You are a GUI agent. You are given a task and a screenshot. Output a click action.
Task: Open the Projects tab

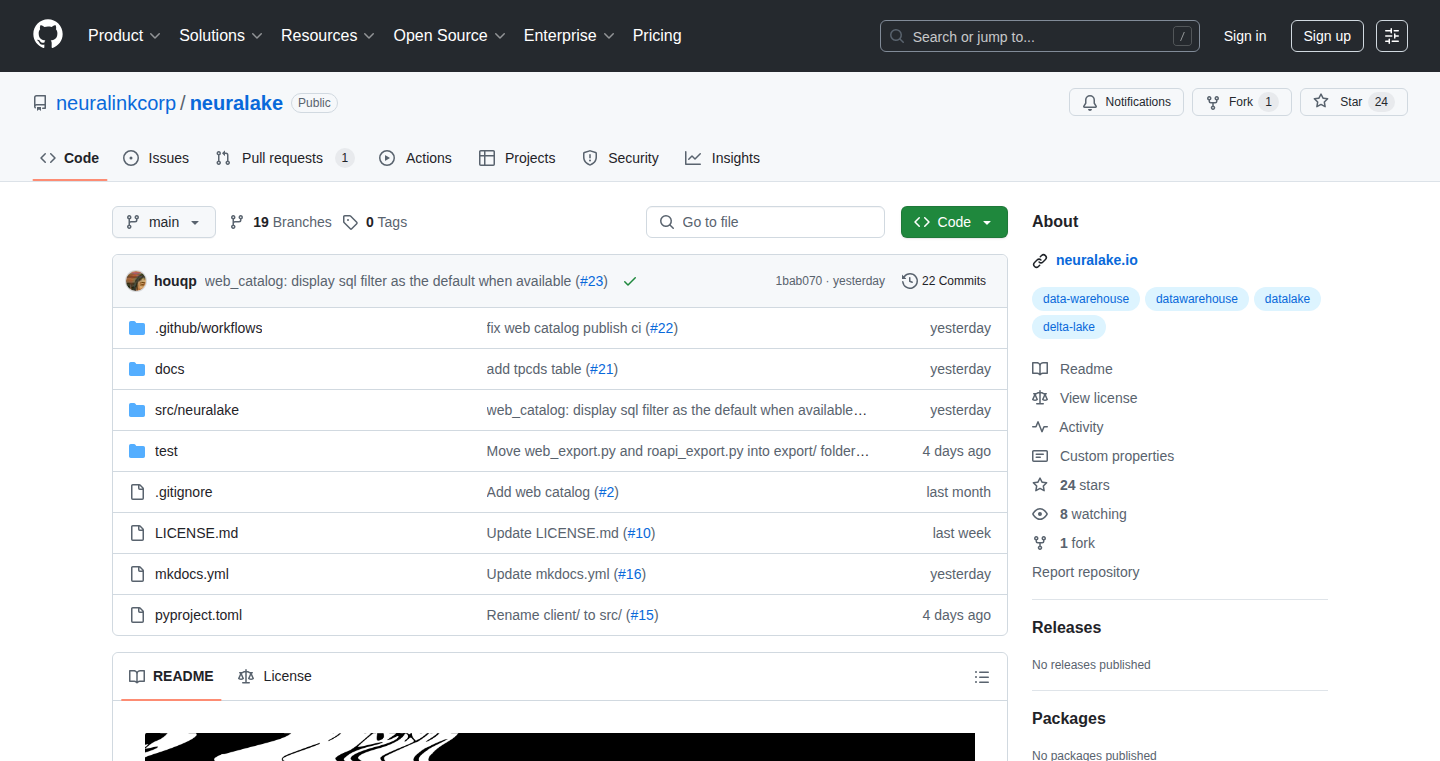517,158
